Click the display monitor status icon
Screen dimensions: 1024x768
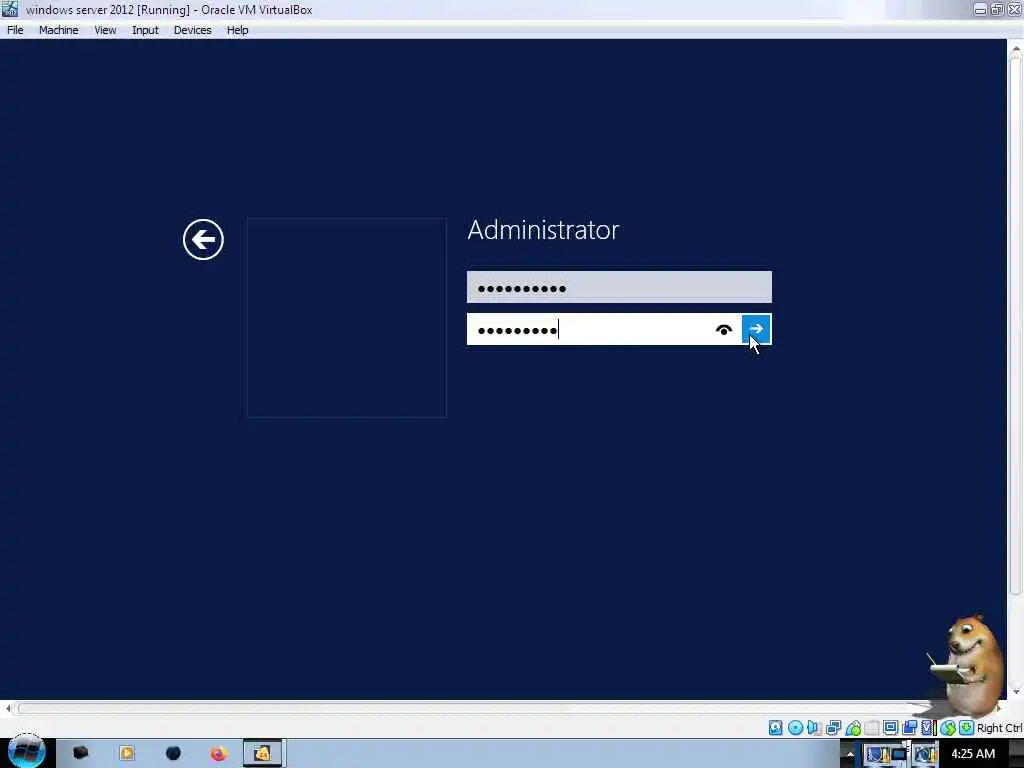890,728
